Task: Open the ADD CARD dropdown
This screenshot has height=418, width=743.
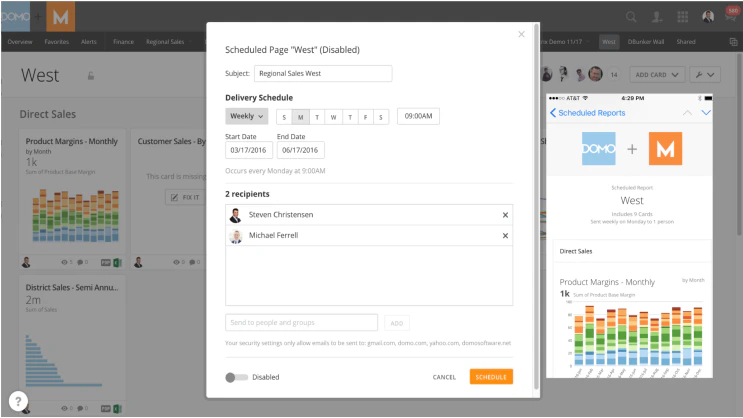Action: [x=656, y=75]
